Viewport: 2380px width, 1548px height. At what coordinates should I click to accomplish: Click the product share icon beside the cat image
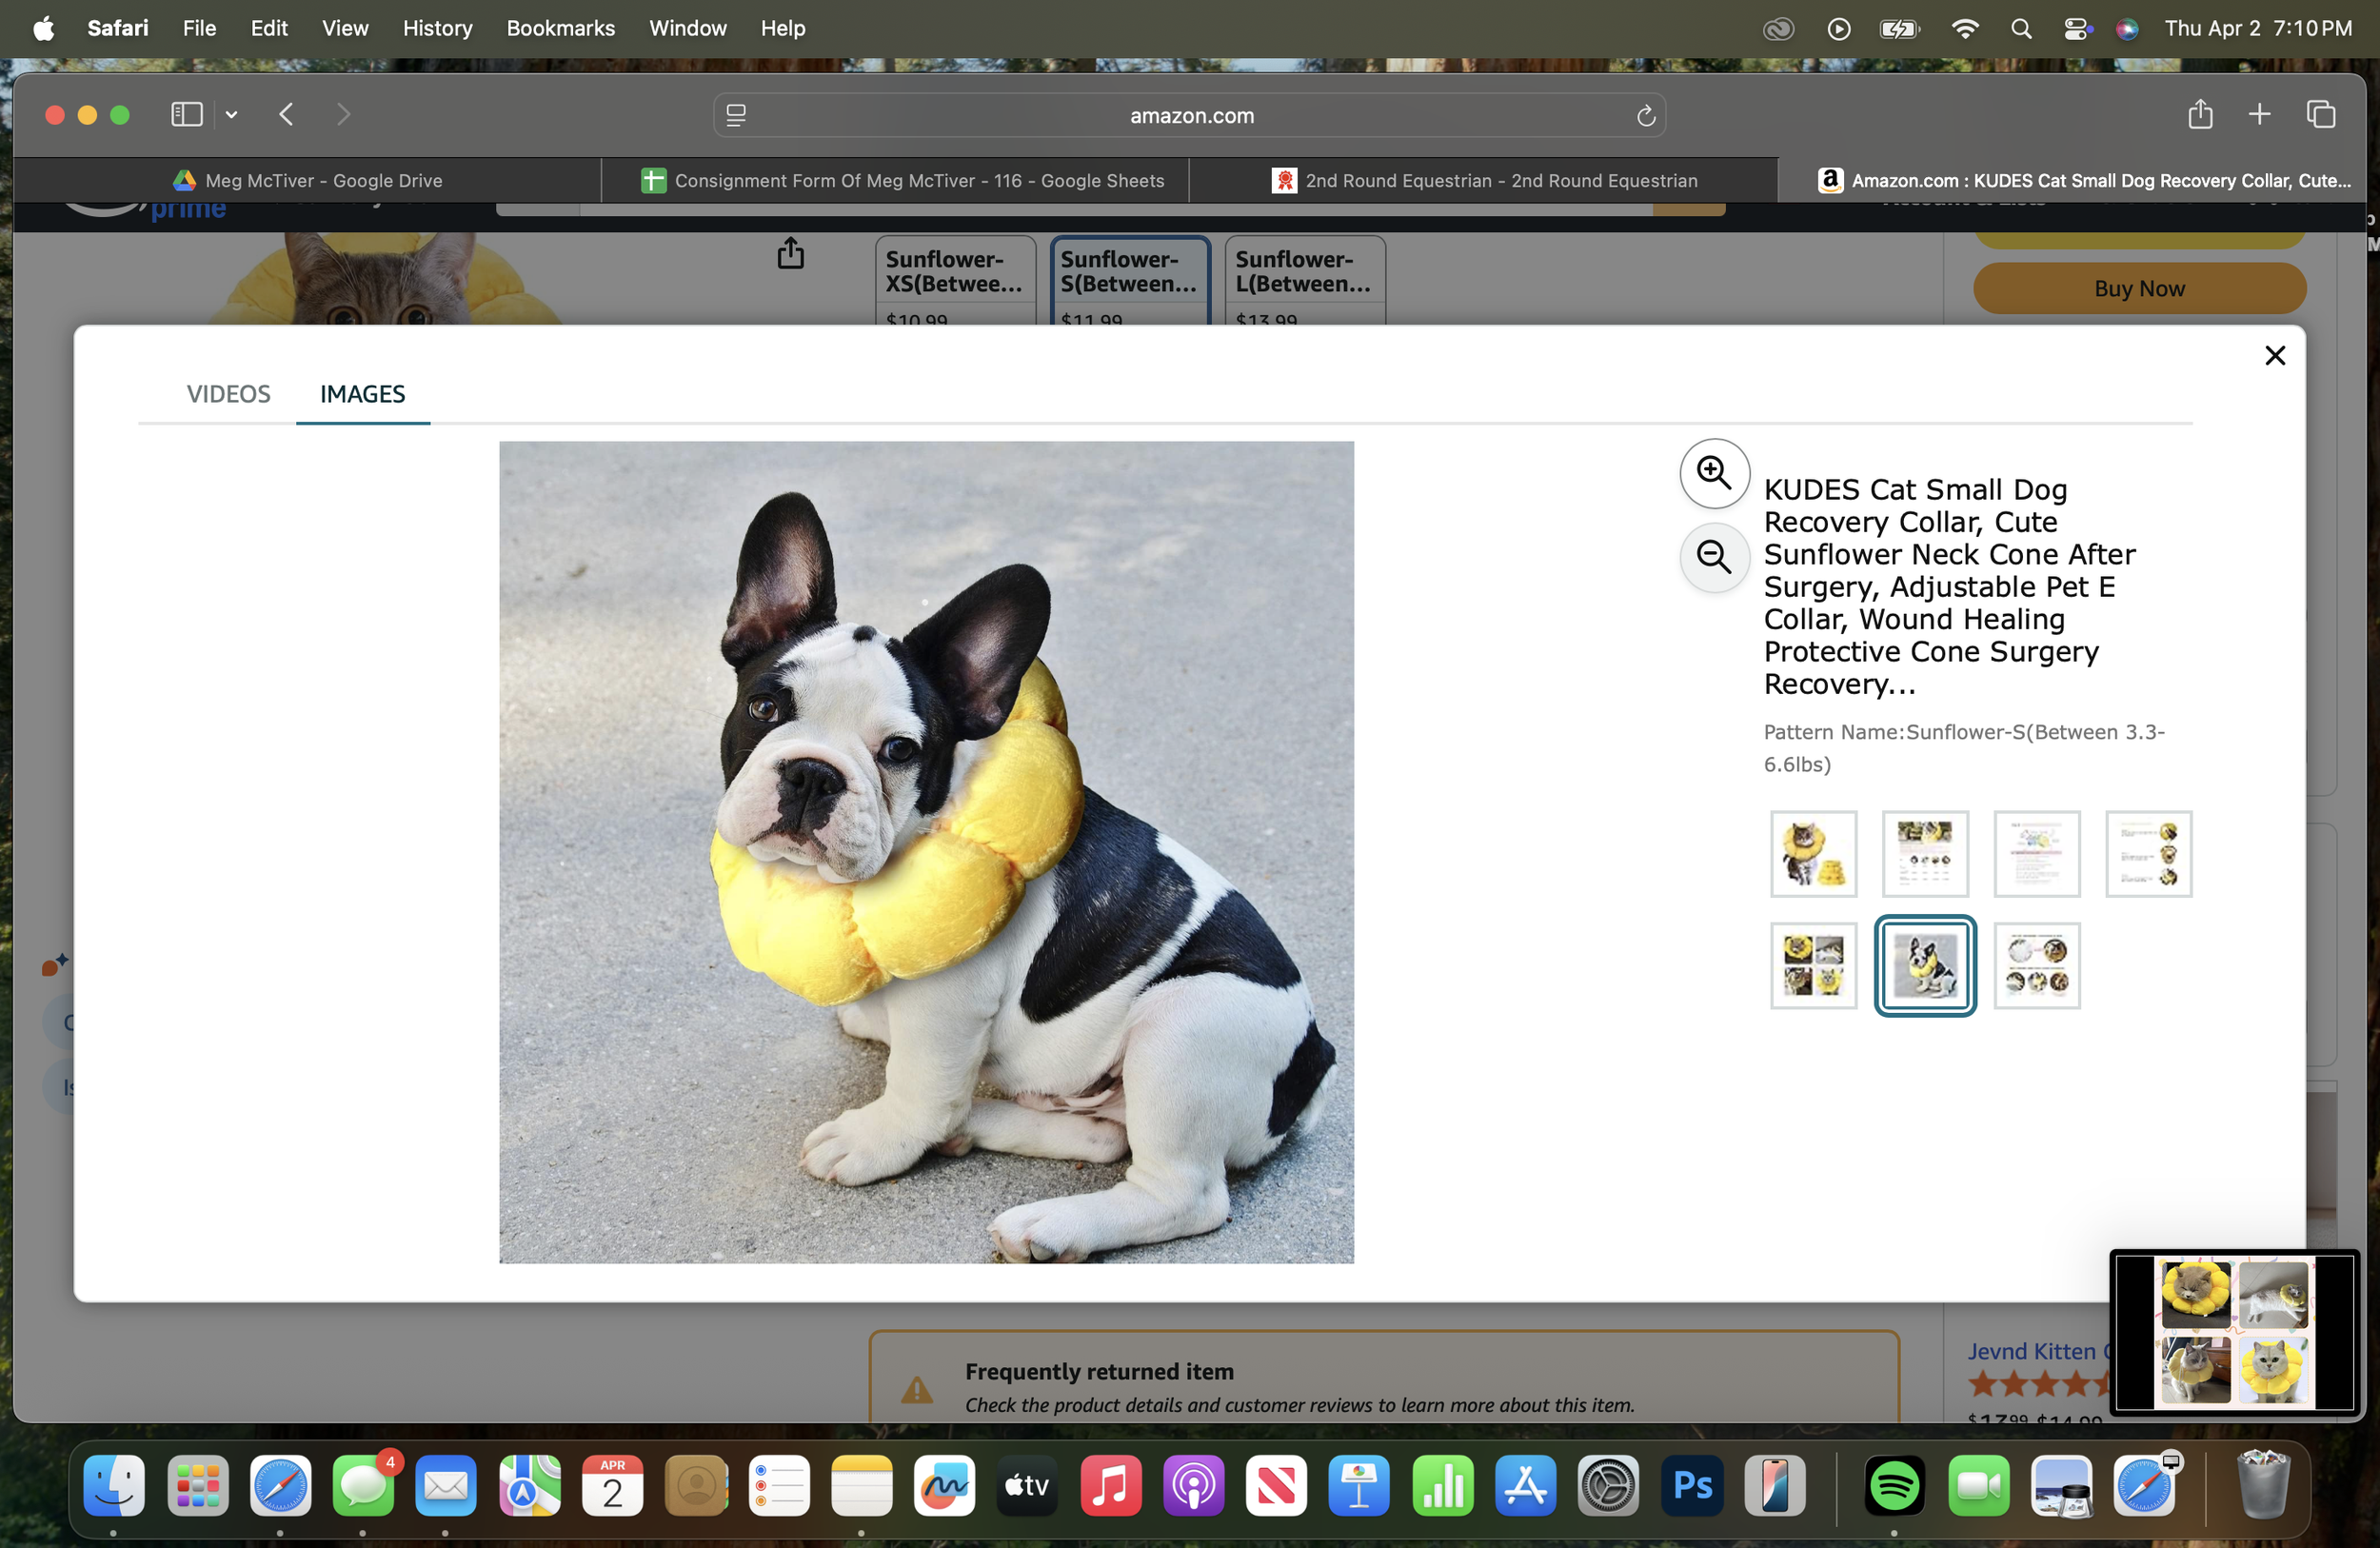pos(790,254)
